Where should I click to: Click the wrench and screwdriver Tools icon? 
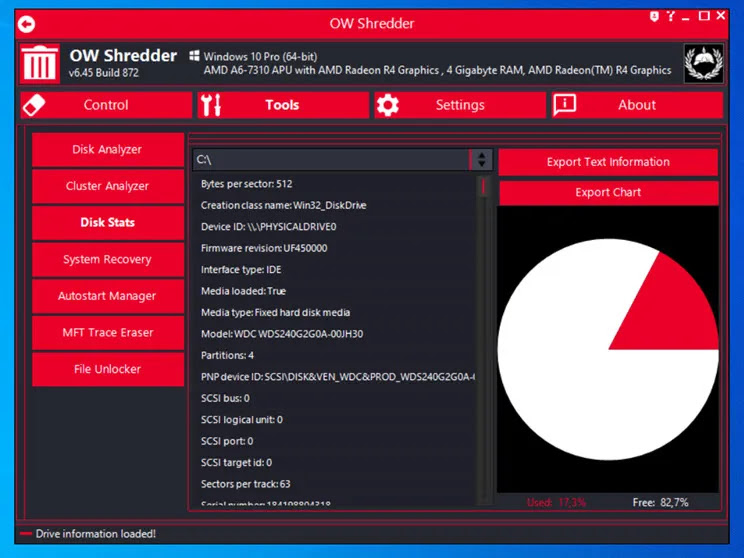tap(211, 105)
